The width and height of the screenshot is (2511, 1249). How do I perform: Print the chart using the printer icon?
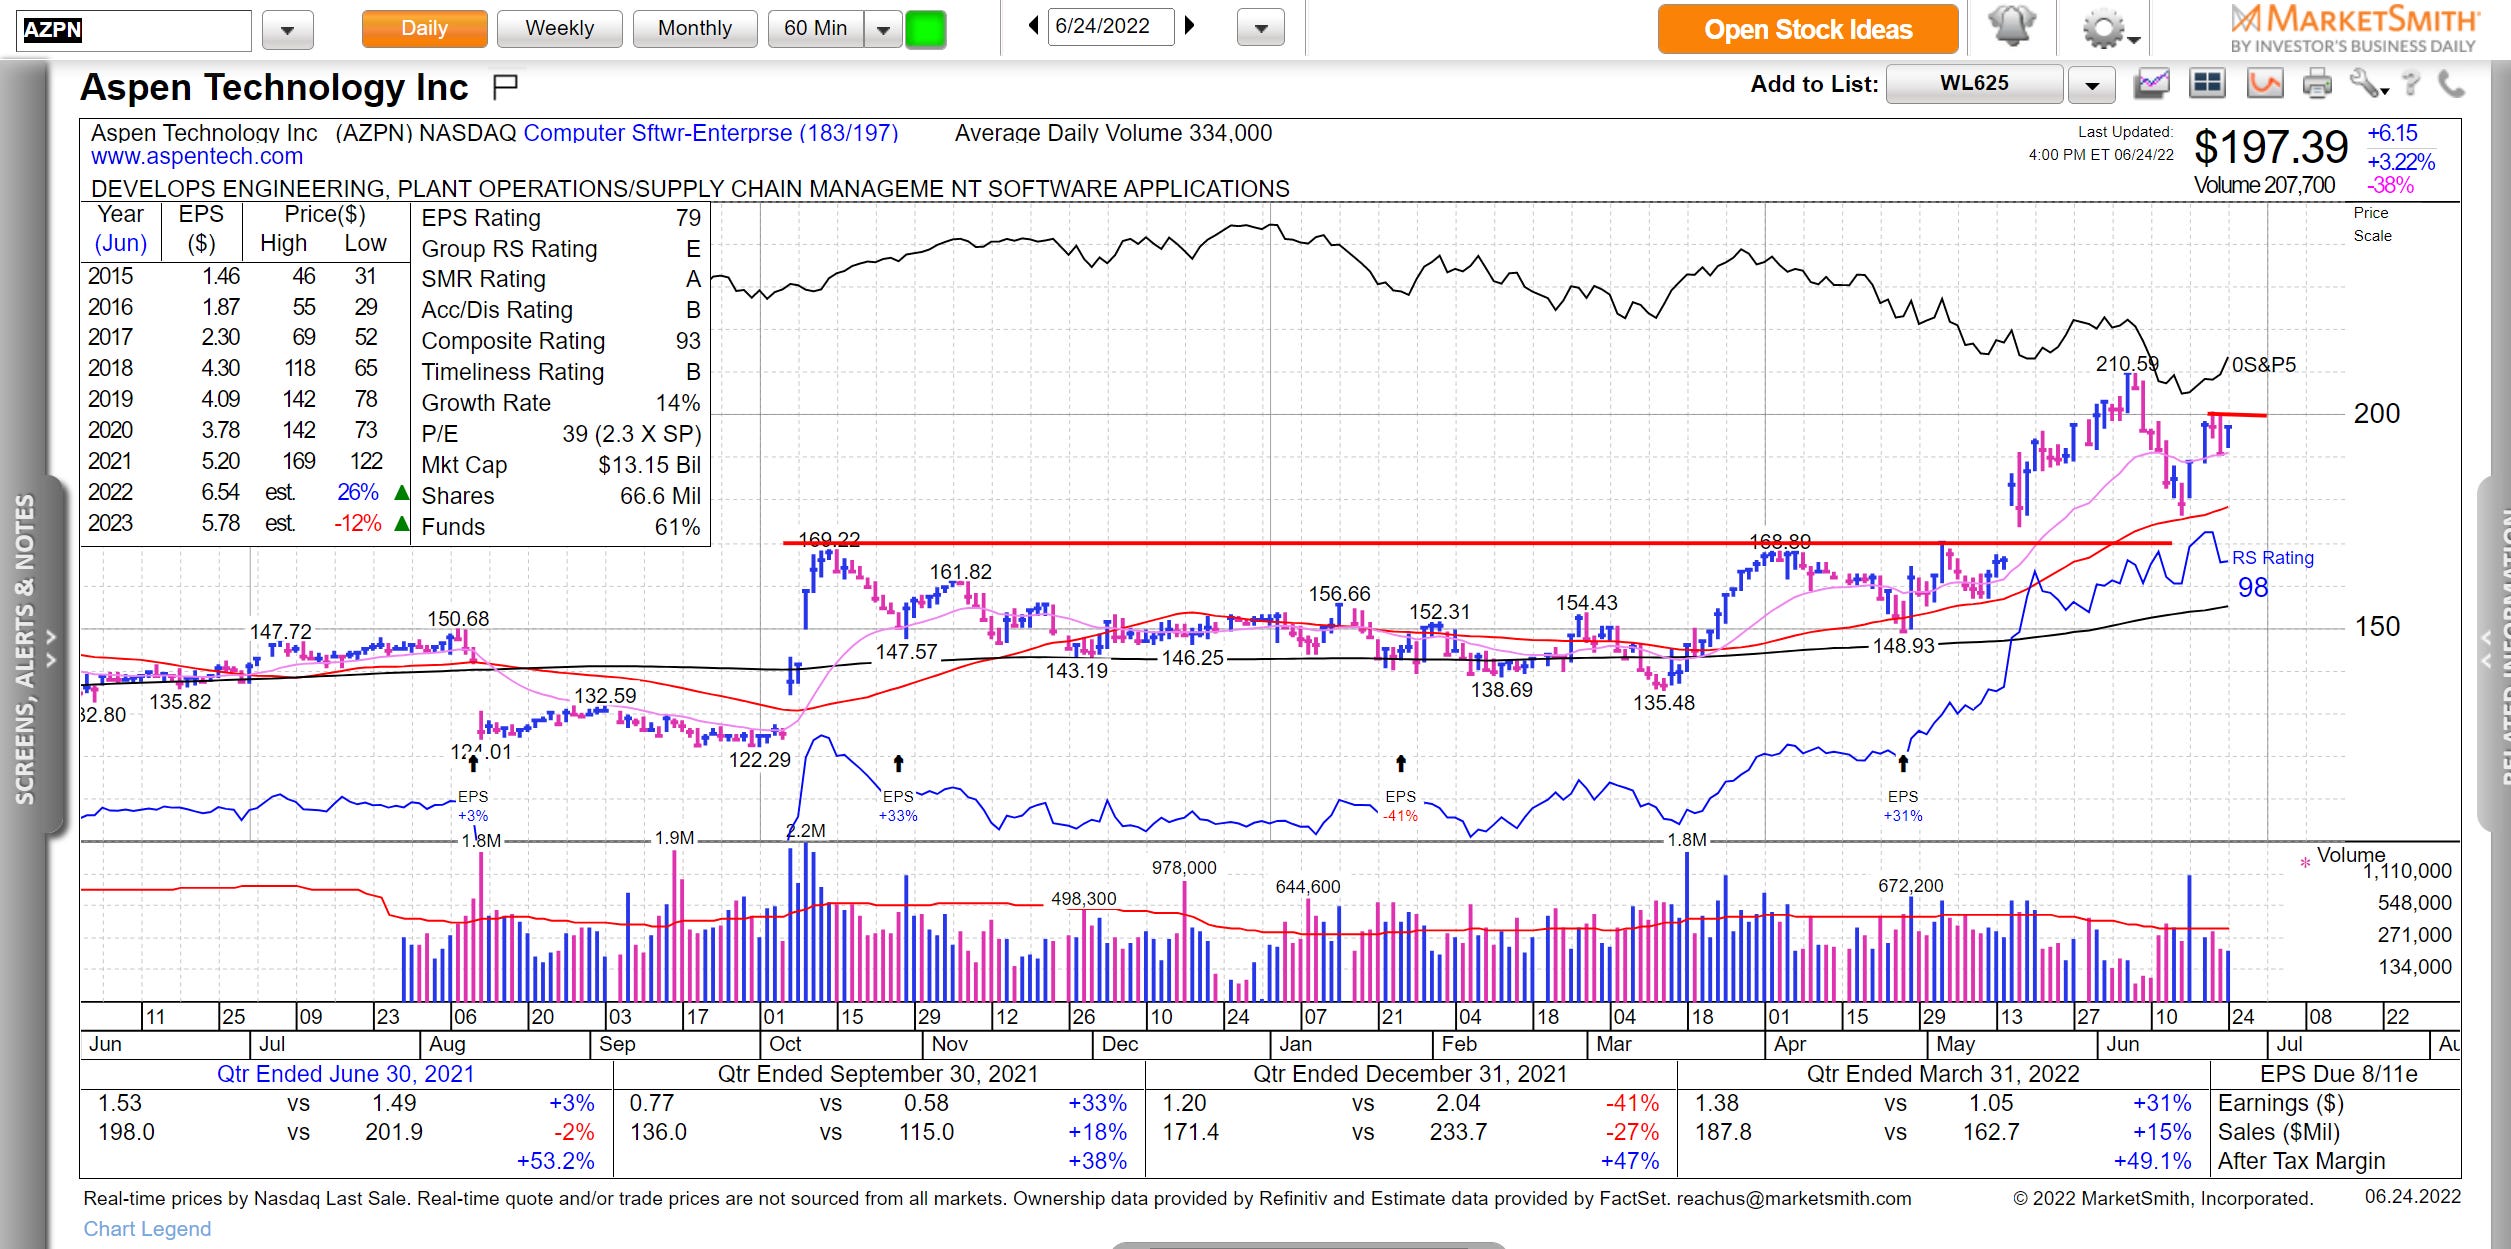click(2317, 84)
